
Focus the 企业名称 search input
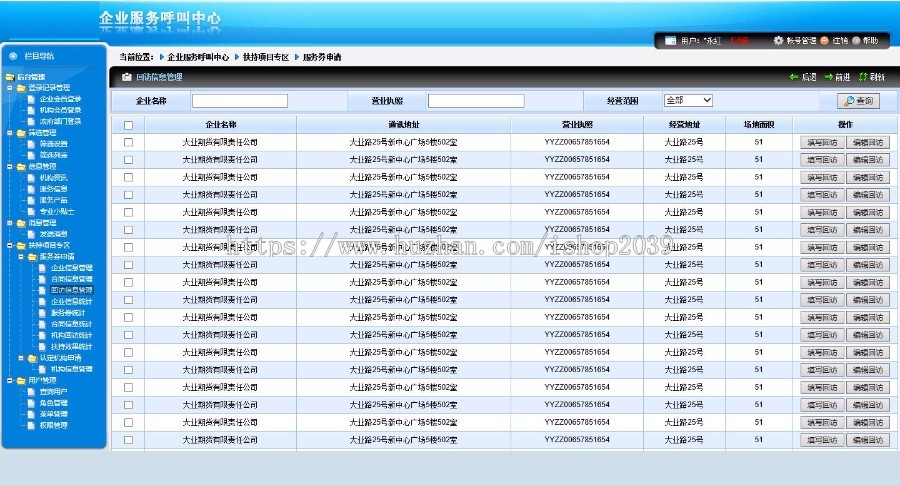pyautogui.click(x=239, y=101)
